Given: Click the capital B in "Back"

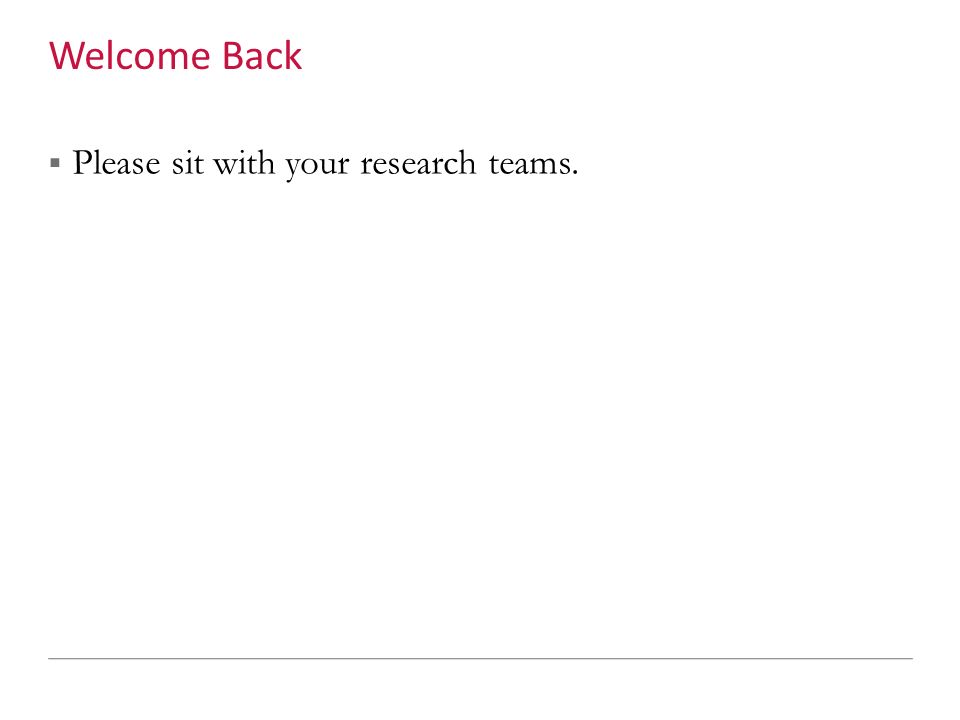Looking at the screenshot, I should pos(231,56).
